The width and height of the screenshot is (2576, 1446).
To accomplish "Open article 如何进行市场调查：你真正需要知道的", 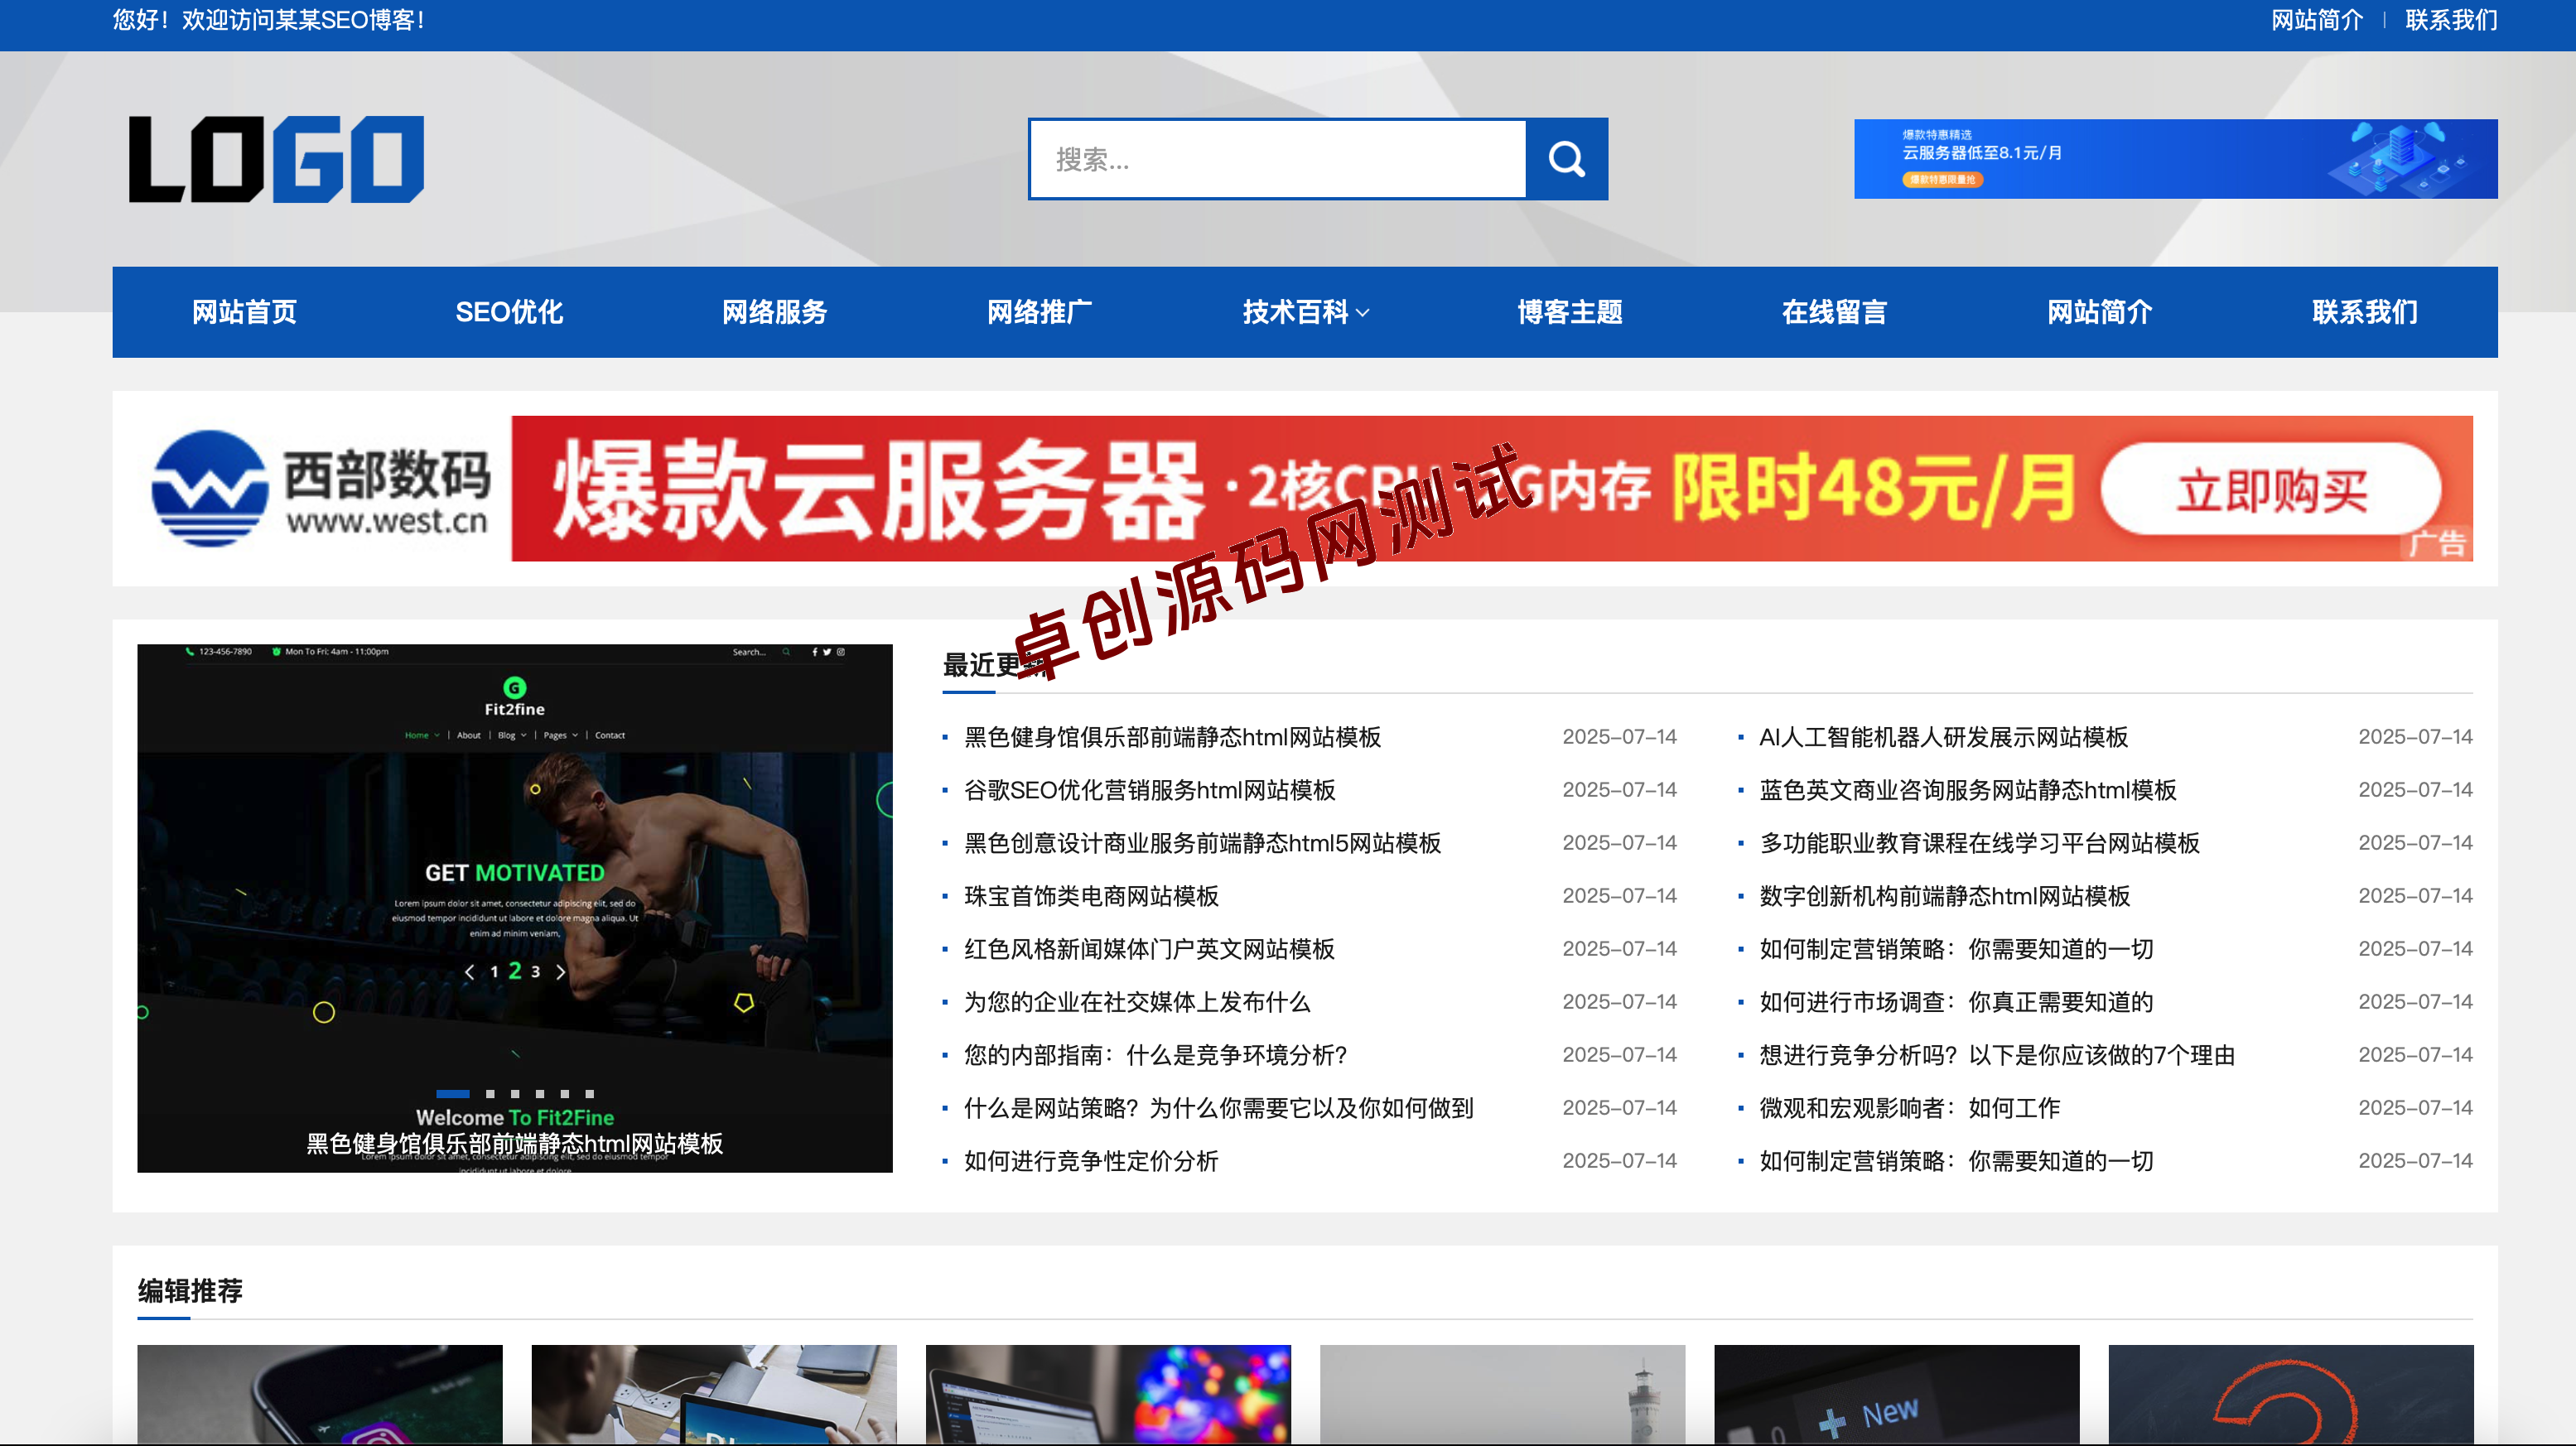I will click(x=1956, y=1002).
